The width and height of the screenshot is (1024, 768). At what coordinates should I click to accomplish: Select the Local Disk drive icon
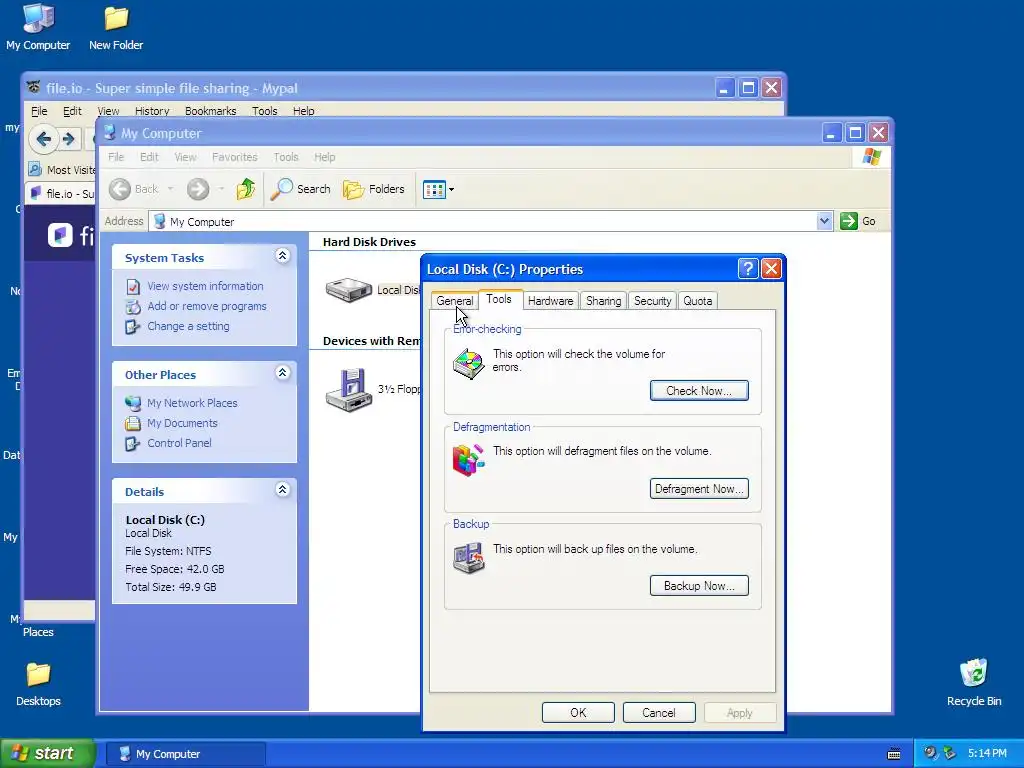(349, 289)
